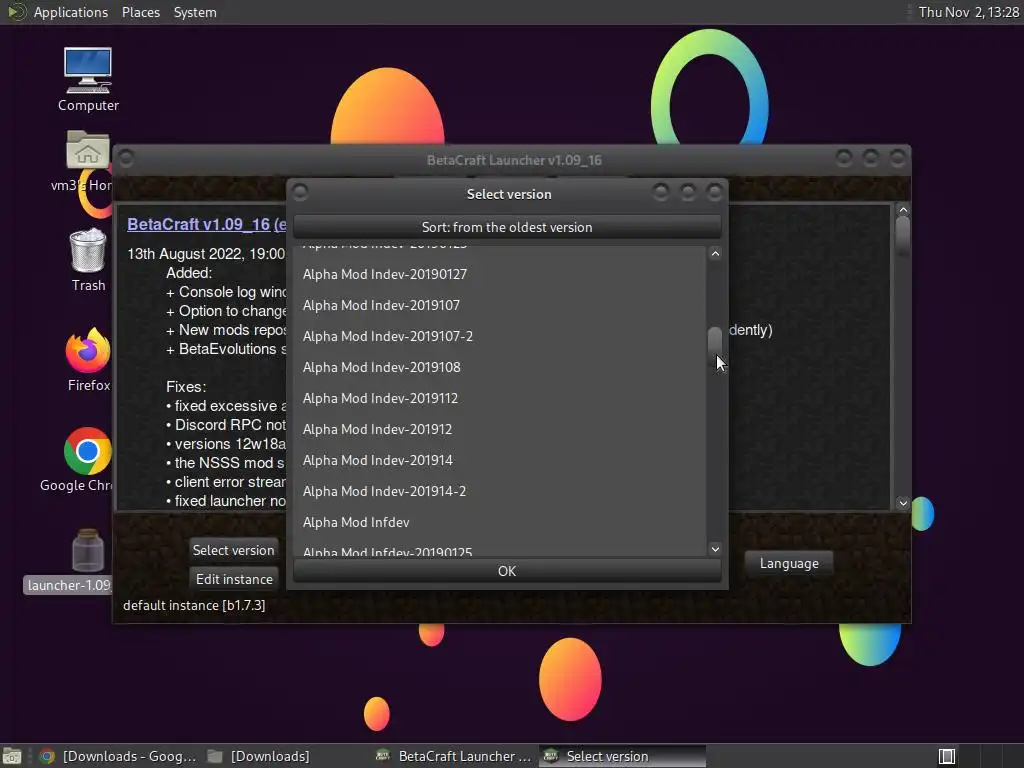Click the MATE logo icon next to Applications

[16, 12]
